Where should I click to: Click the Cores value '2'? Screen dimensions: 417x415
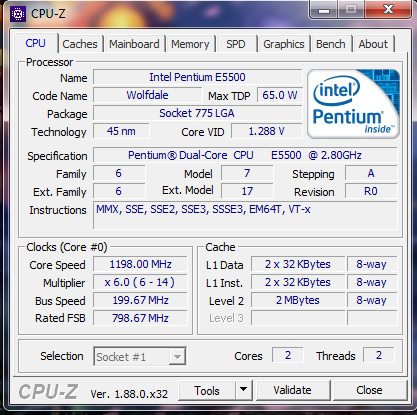pos(288,355)
